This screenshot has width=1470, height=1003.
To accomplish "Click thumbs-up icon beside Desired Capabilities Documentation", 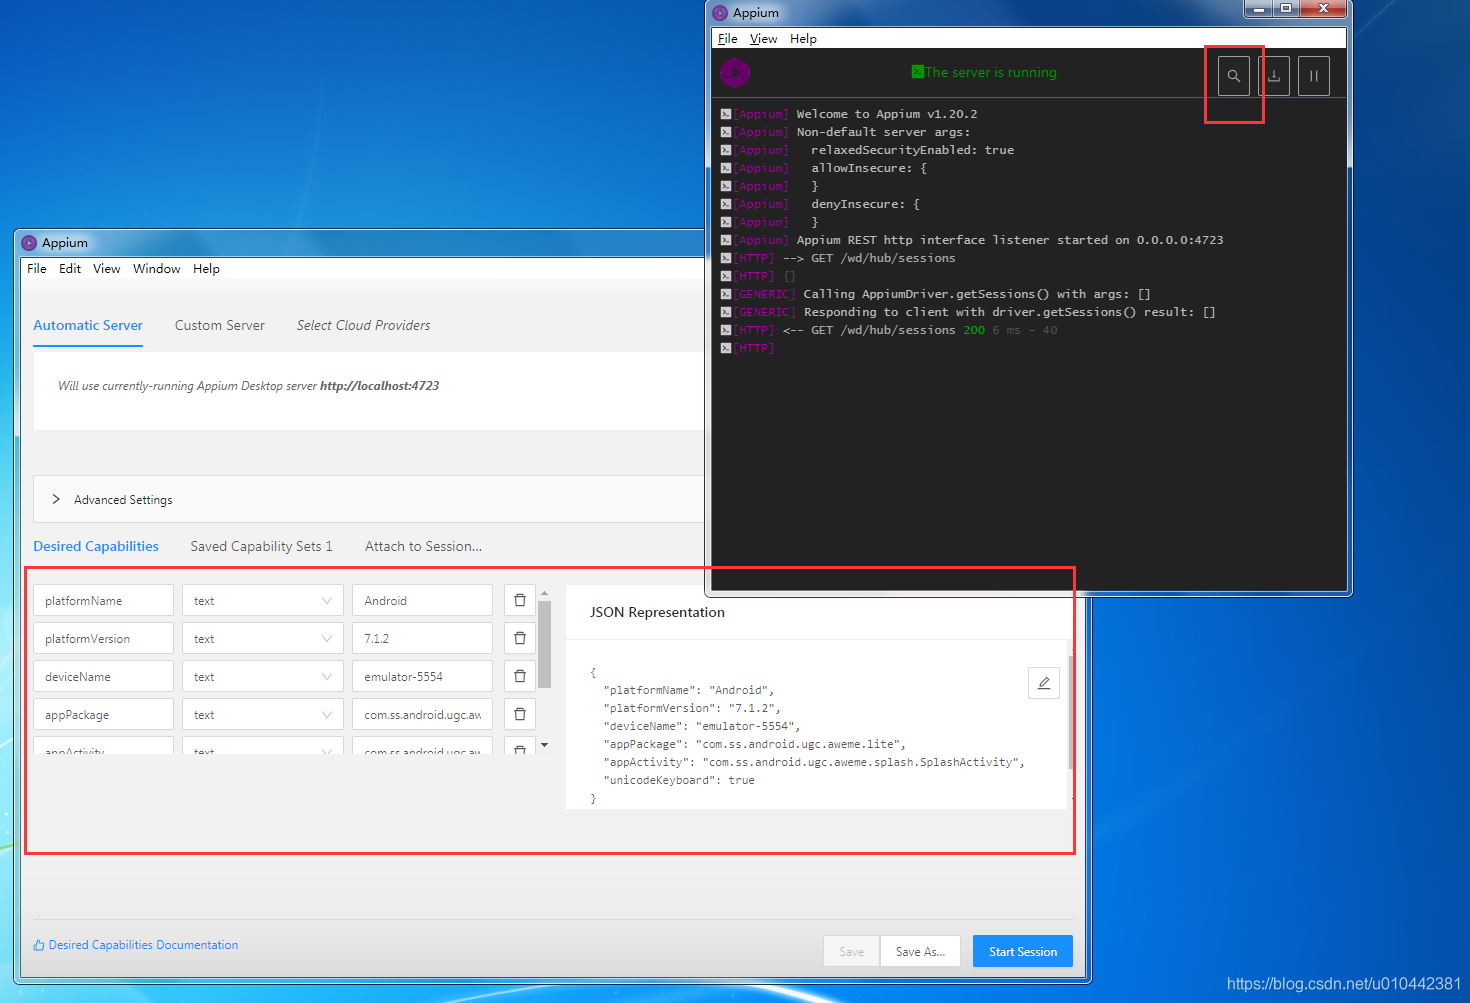I will [x=39, y=945].
